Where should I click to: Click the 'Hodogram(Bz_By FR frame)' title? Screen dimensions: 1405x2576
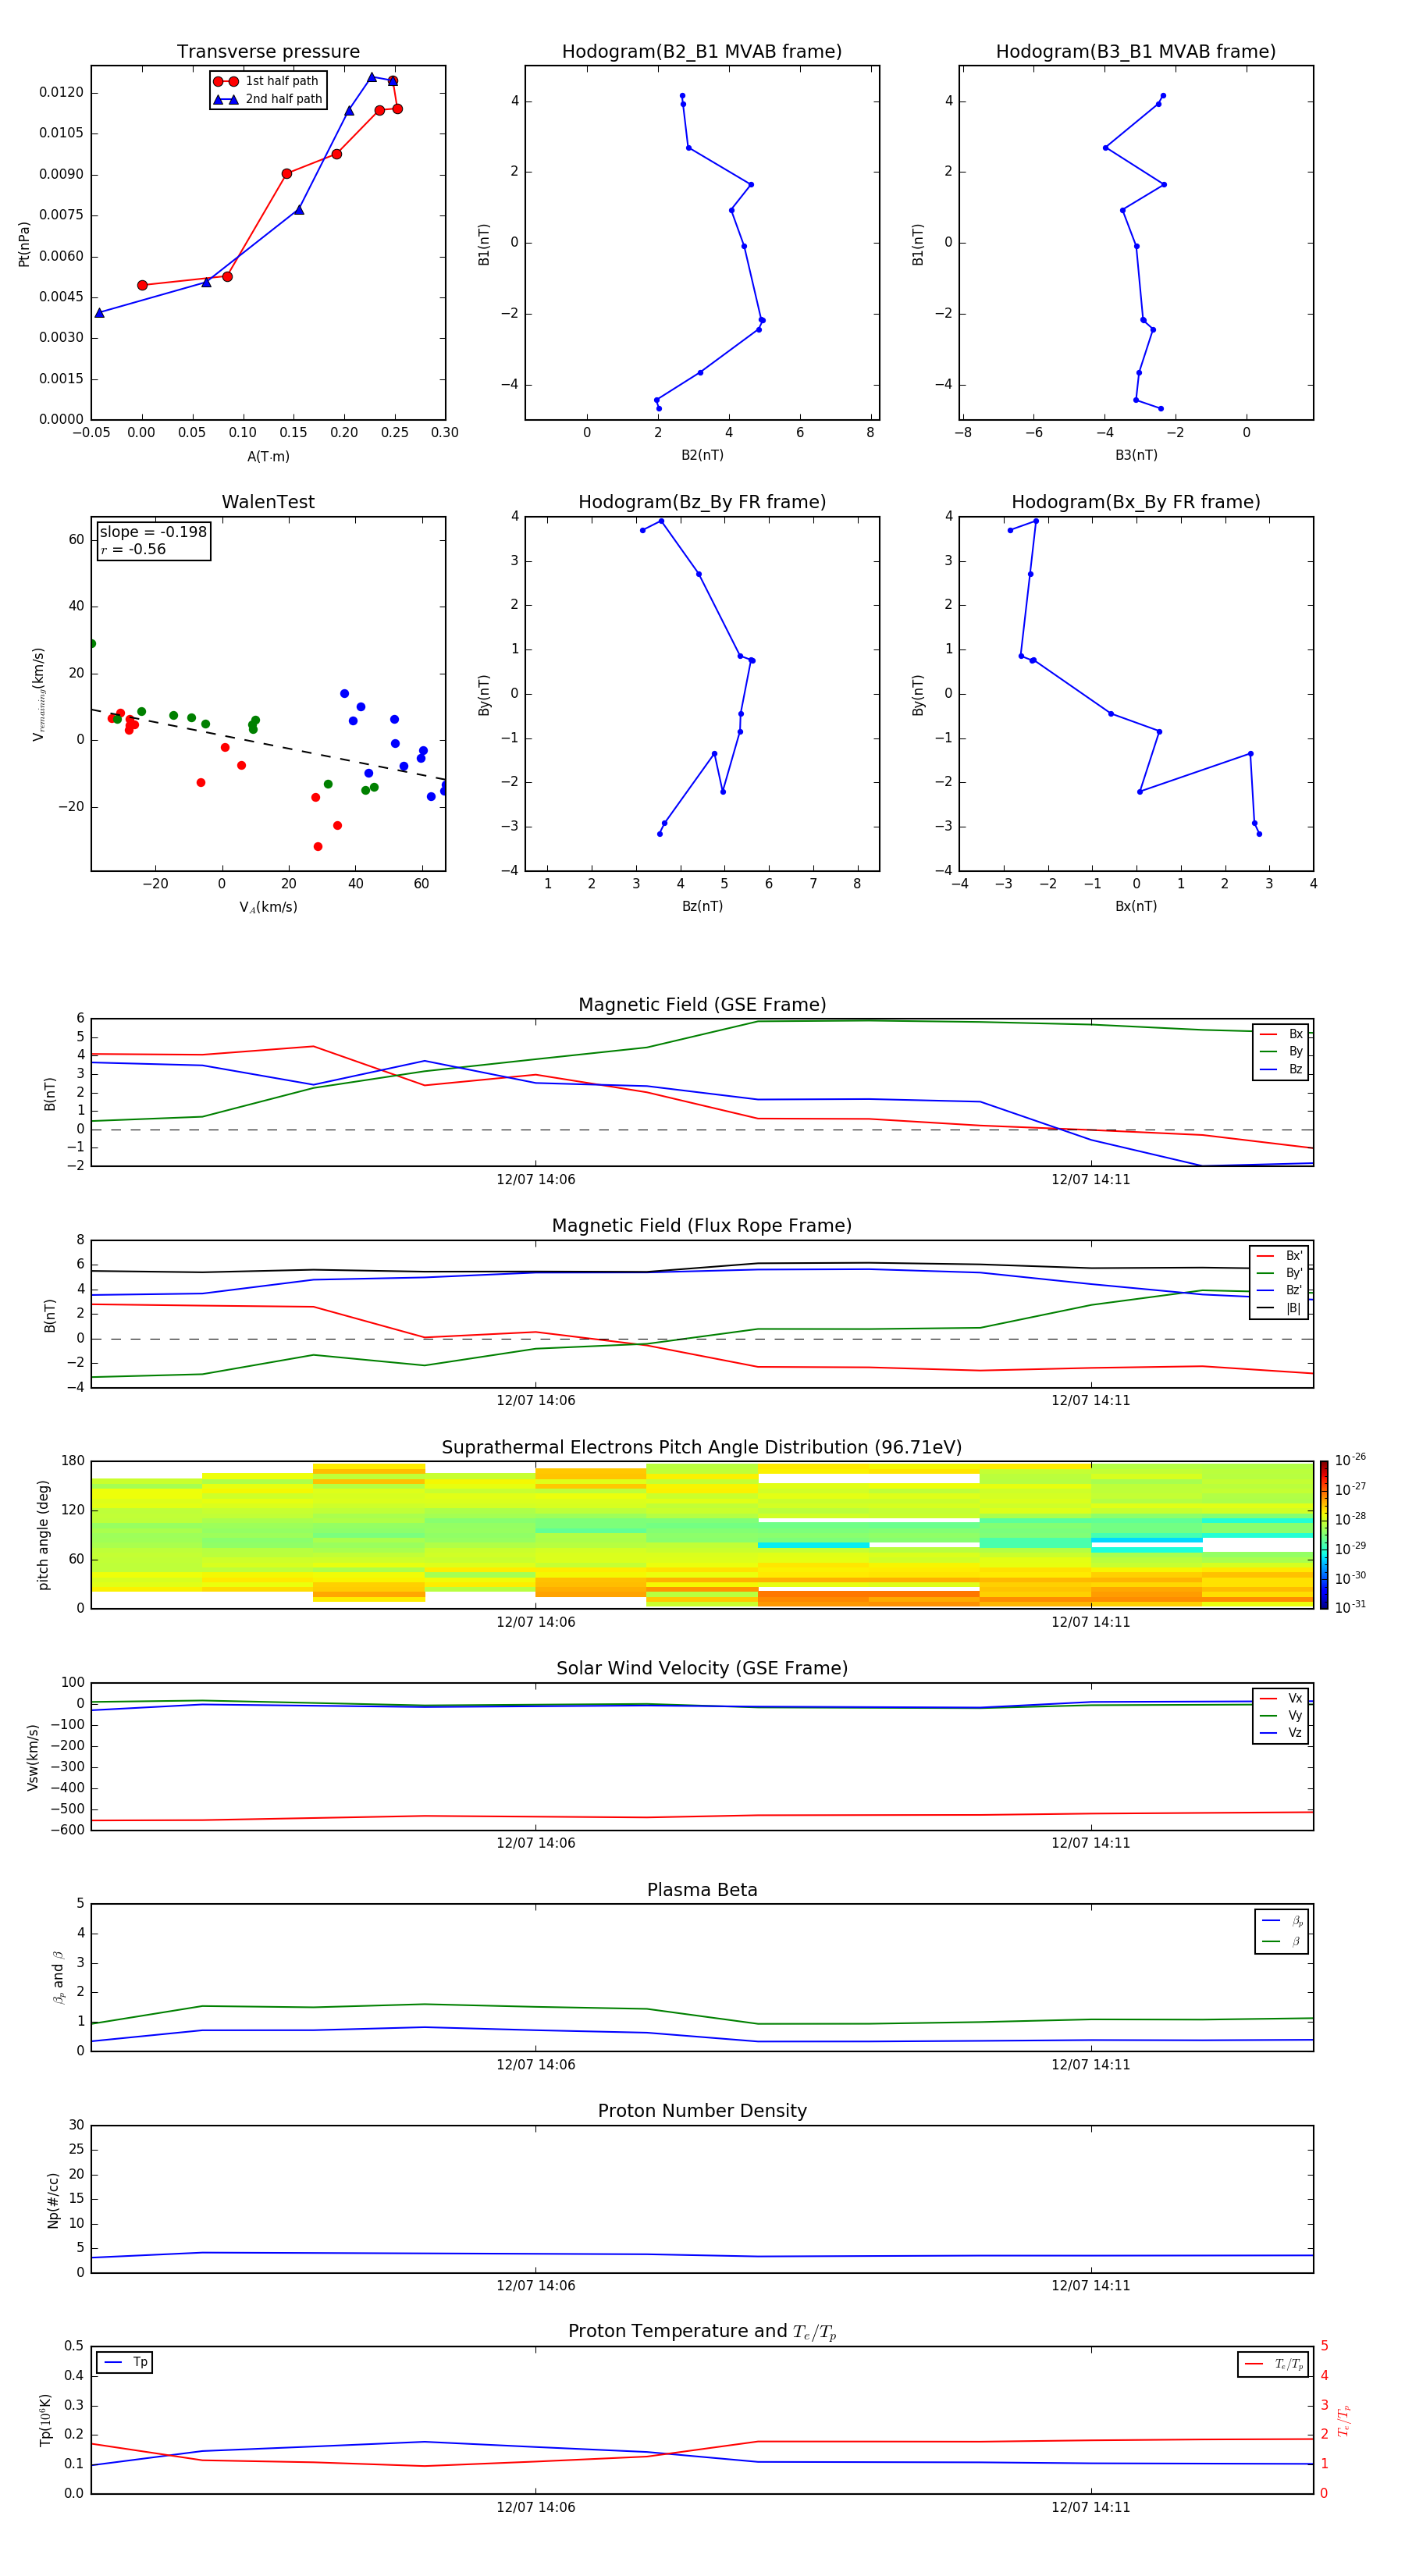click(x=702, y=502)
